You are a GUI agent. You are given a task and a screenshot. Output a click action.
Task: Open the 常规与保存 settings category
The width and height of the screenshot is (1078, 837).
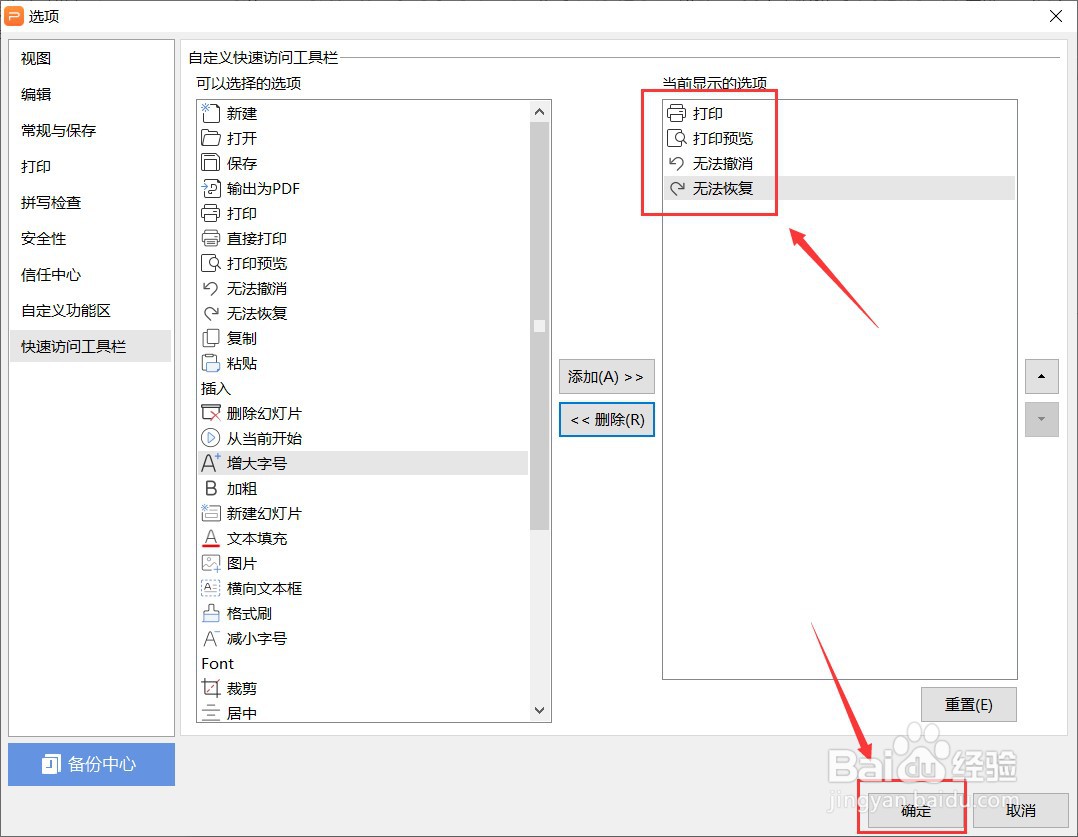(x=90, y=130)
